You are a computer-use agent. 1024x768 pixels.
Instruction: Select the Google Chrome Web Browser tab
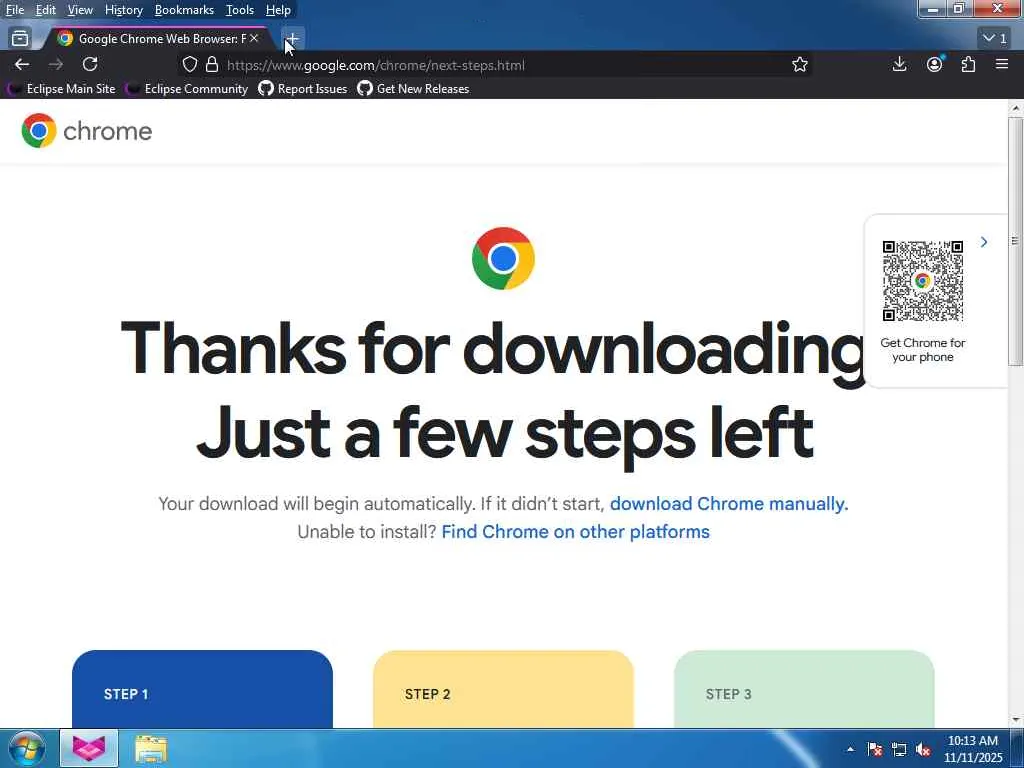[x=158, y=39]
